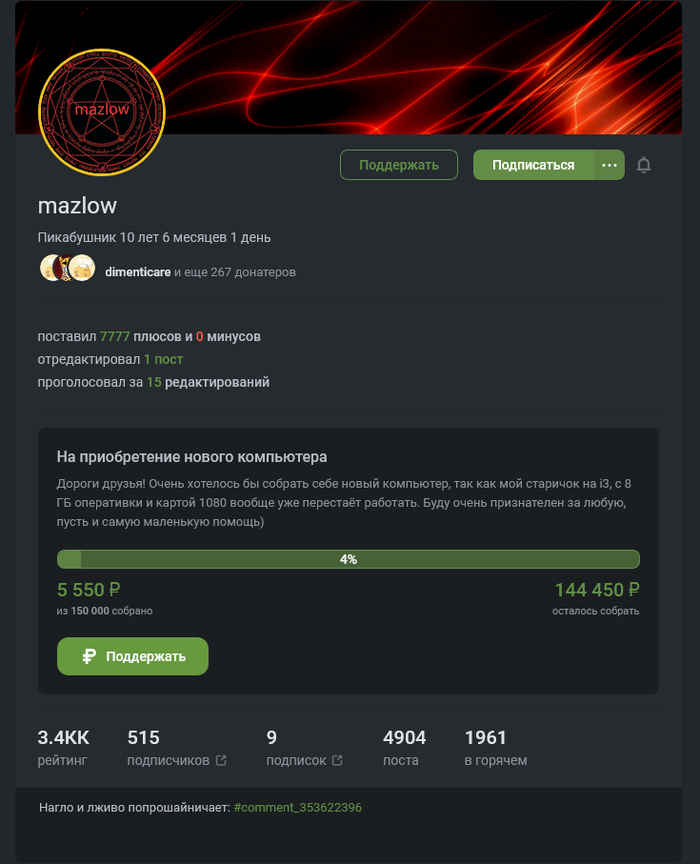The image size is (700, 864).
Task: Click the third donor avatar icon
Action: click(x=82, y=268)
